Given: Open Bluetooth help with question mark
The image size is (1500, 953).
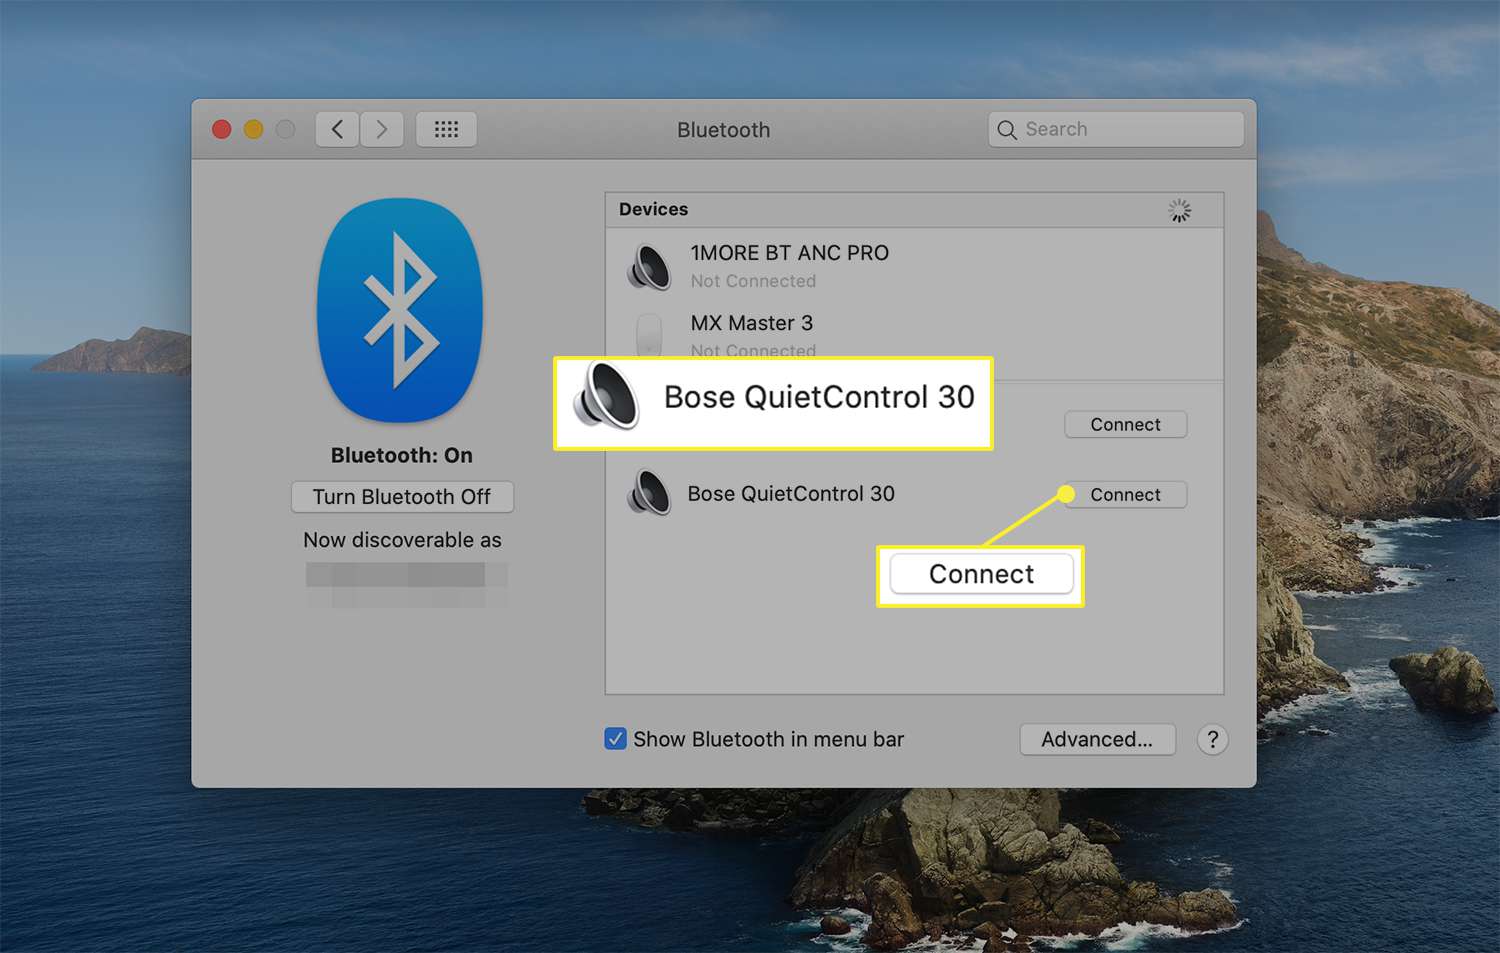Looking at the screenshot, I should (x=1212, y=740).
